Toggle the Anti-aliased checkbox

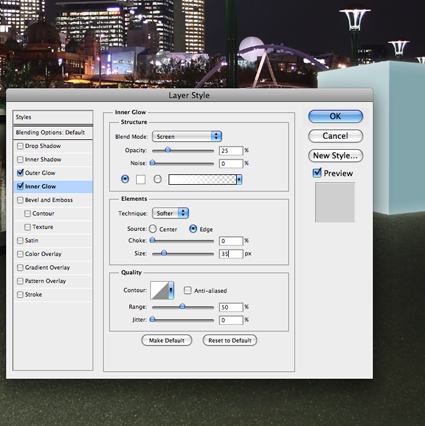(188, 290)
